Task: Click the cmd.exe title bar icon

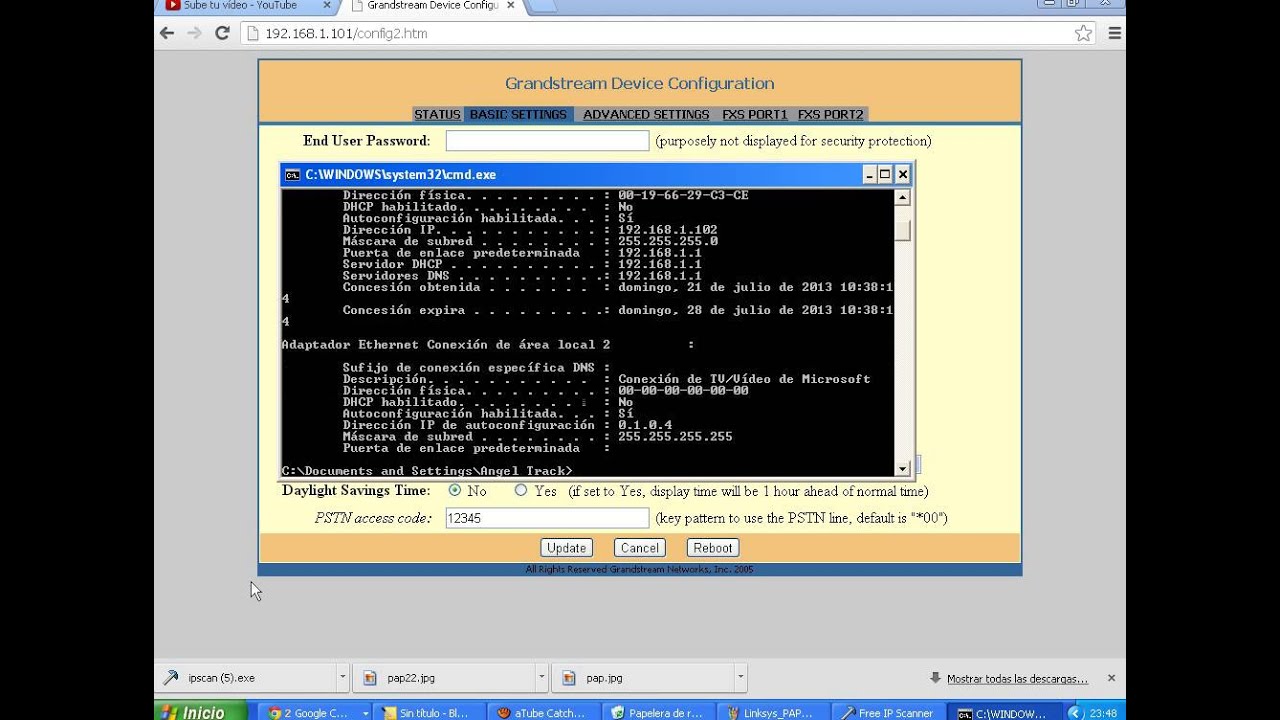Action: click(292, 174)
